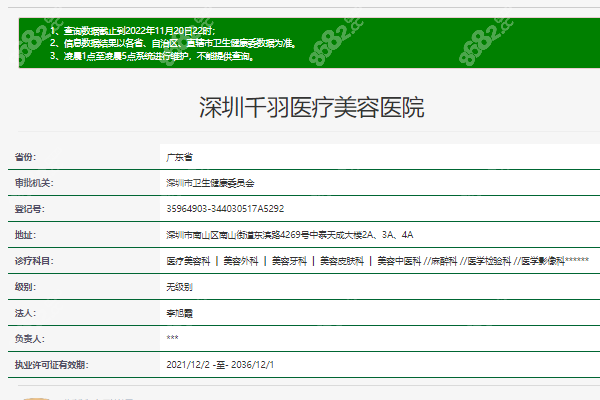This screenshot has width=600, height=400.
Task: Click the value 广东省
Action: [x=179, y=157]
